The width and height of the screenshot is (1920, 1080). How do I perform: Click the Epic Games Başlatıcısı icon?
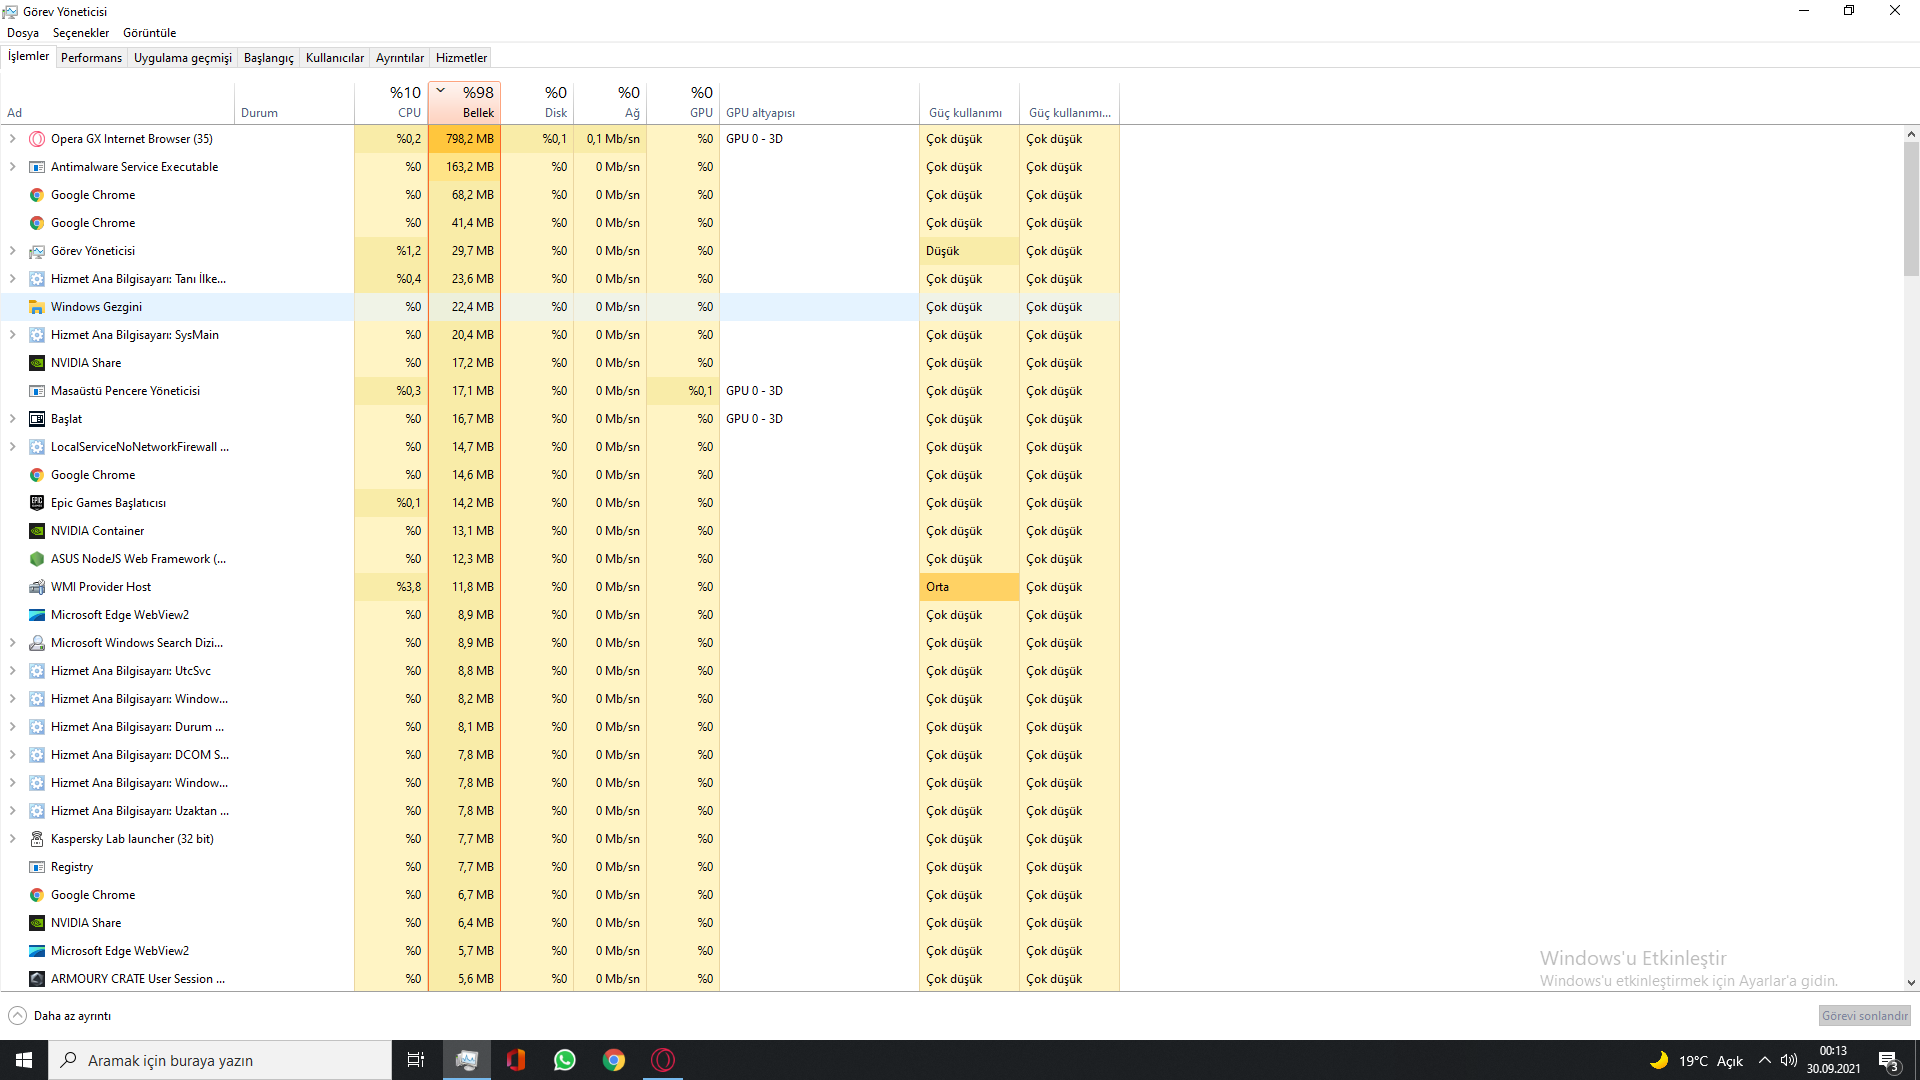click(37, 503)
